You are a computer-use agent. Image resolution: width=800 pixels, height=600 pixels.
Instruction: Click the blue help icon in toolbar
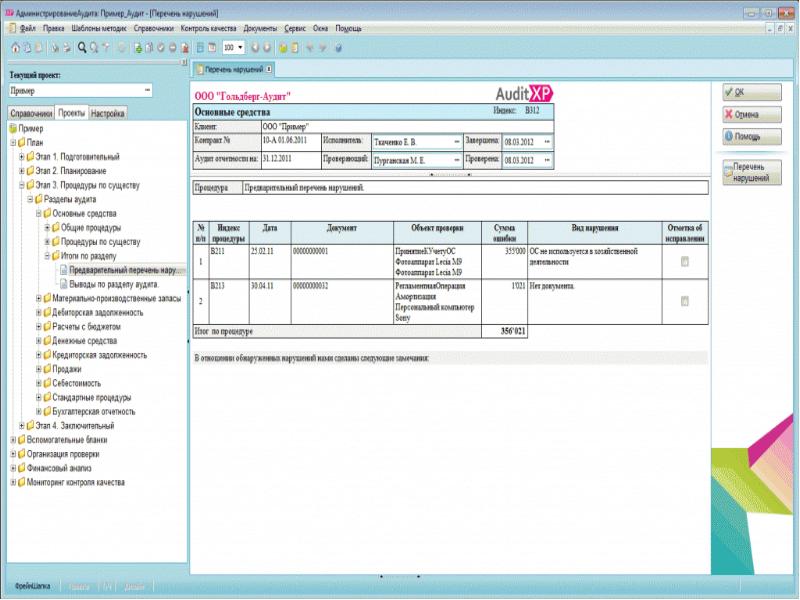point(339,47)
